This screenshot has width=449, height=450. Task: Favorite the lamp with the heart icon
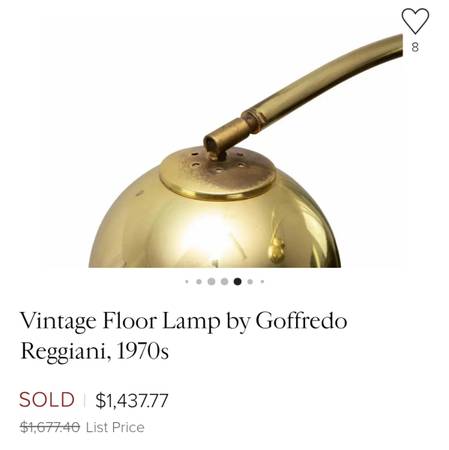[415, 21]
